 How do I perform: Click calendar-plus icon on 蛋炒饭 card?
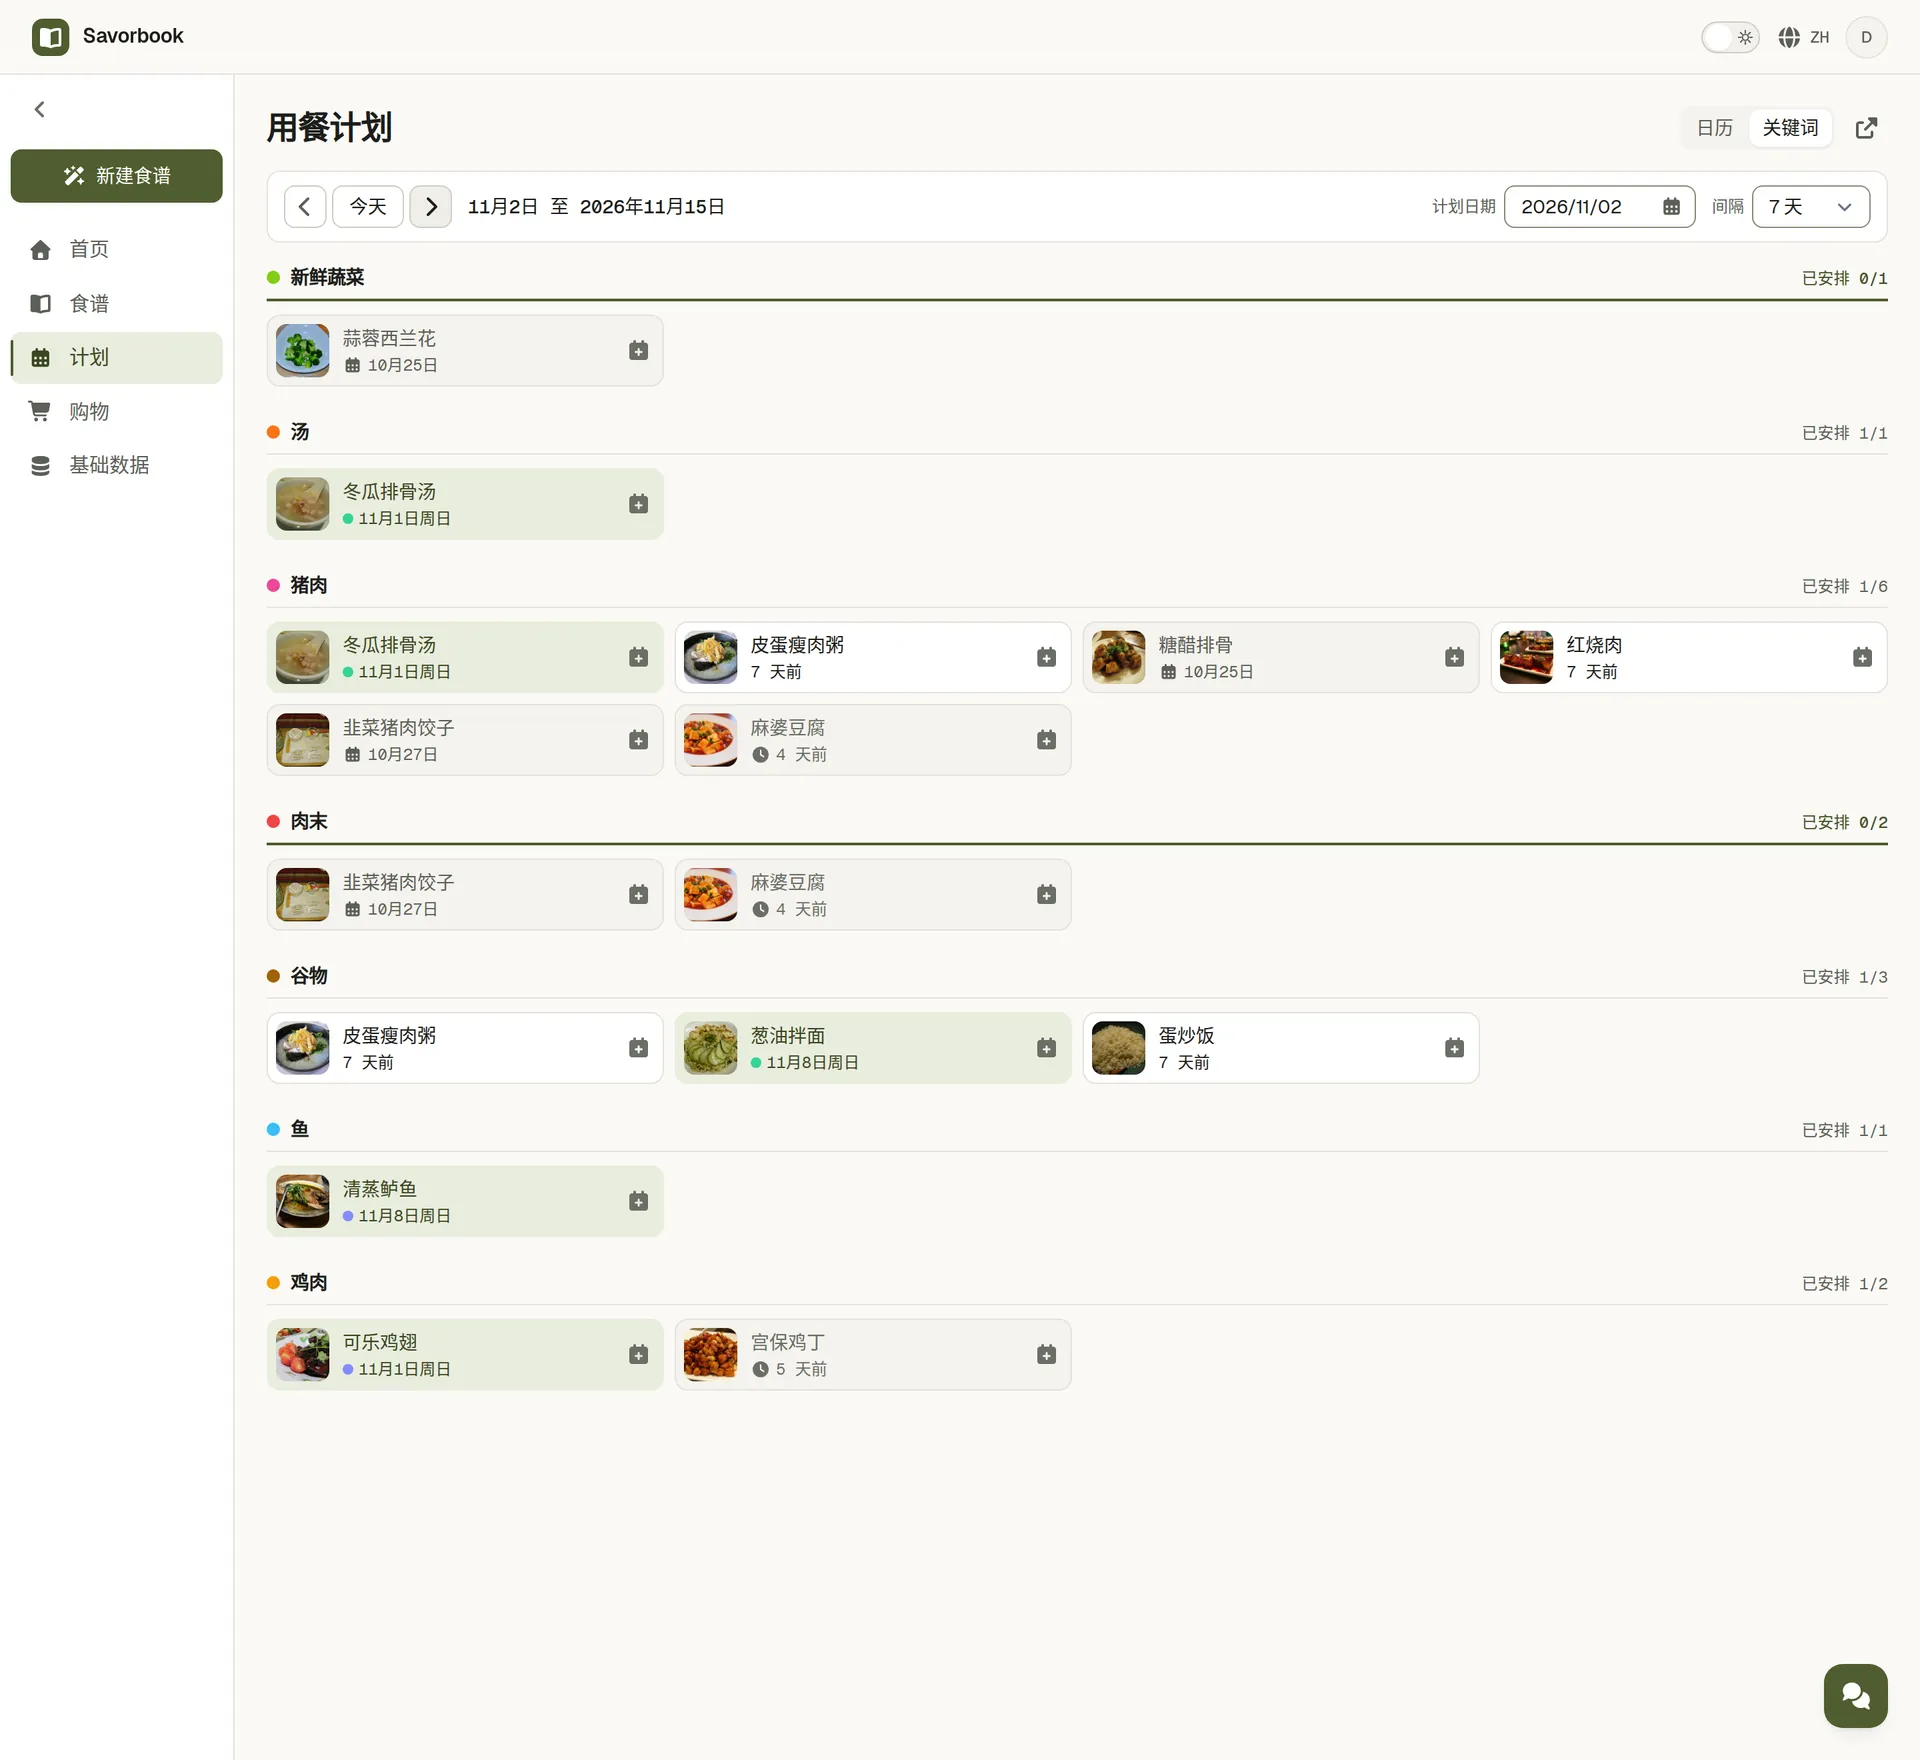pyautogui.click(x=1454, y=1047)
